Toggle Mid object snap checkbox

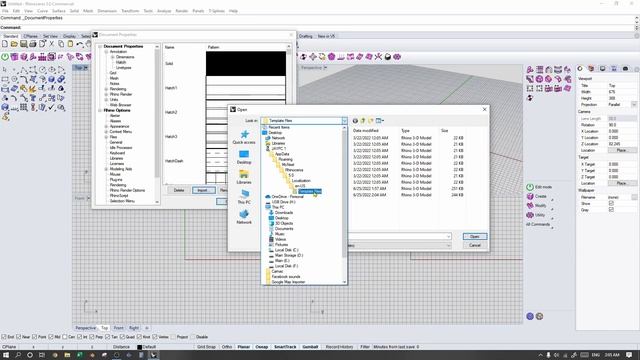pyautogui.click(x=51, y=337)
